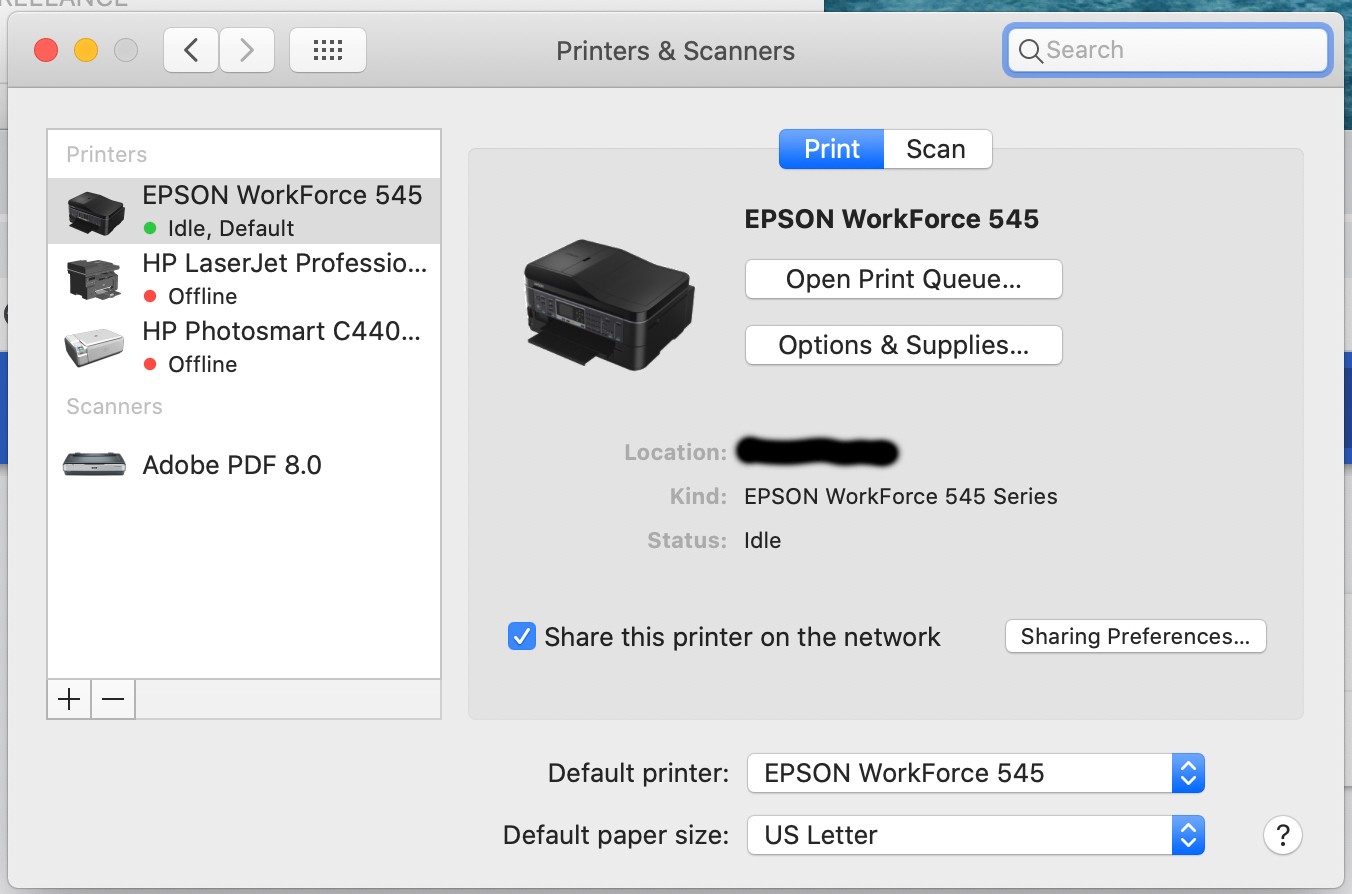Open Options & Supplies
Image resolution: width=1352 pixels, height=894 pixels.
point(903,345)
